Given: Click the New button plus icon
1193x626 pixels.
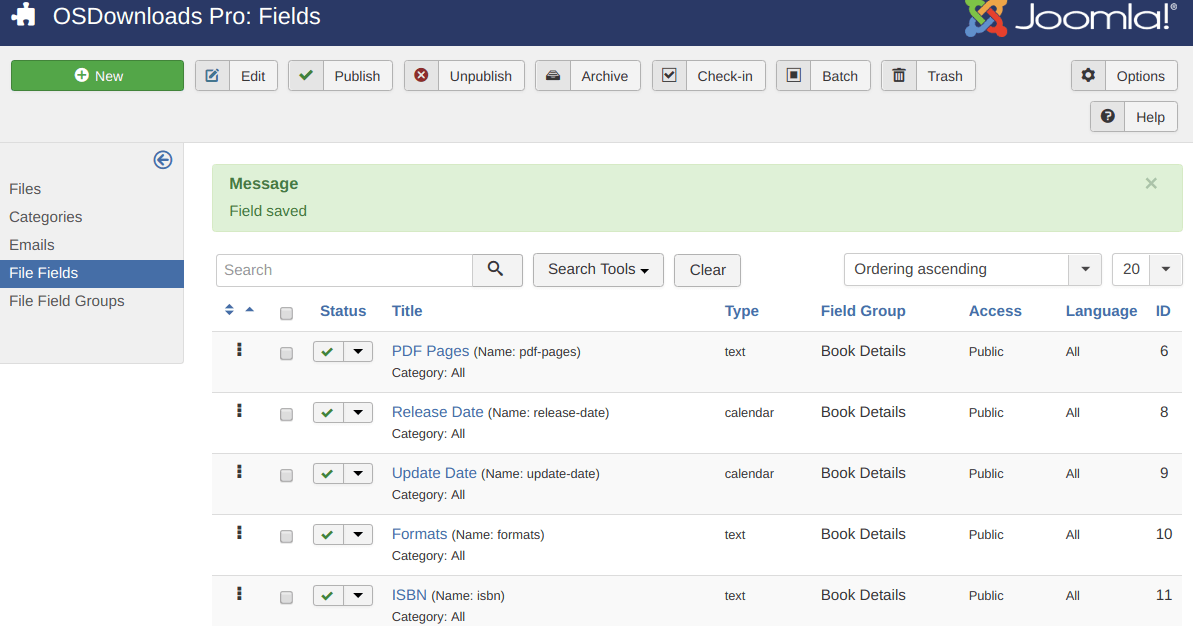Looking at the screenshot, I should coord(81,75).
